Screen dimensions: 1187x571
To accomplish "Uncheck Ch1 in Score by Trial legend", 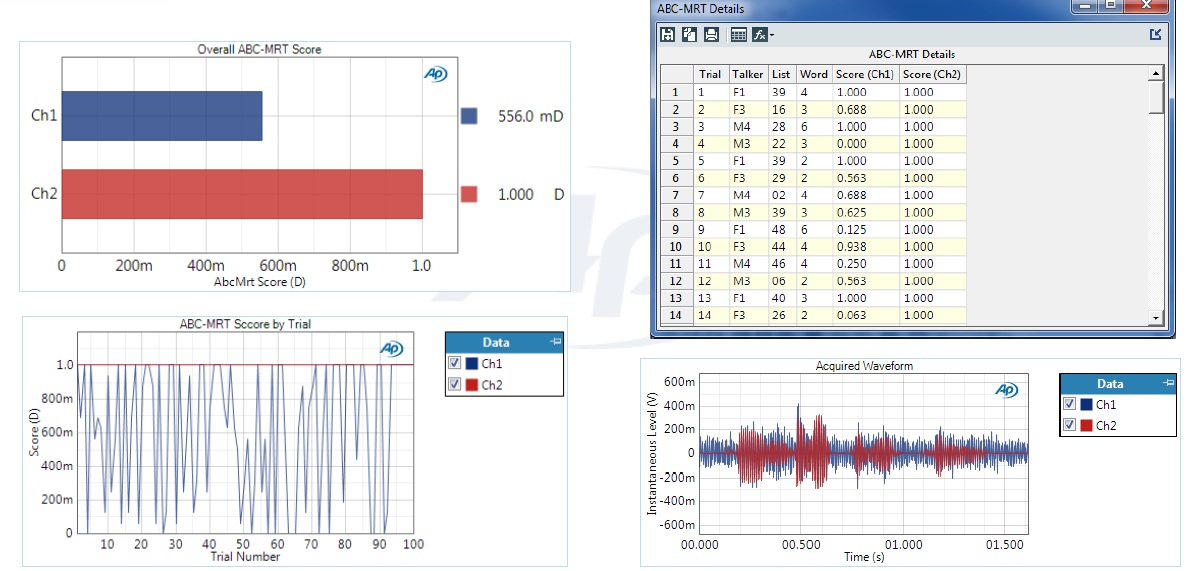I will (453, 364).
